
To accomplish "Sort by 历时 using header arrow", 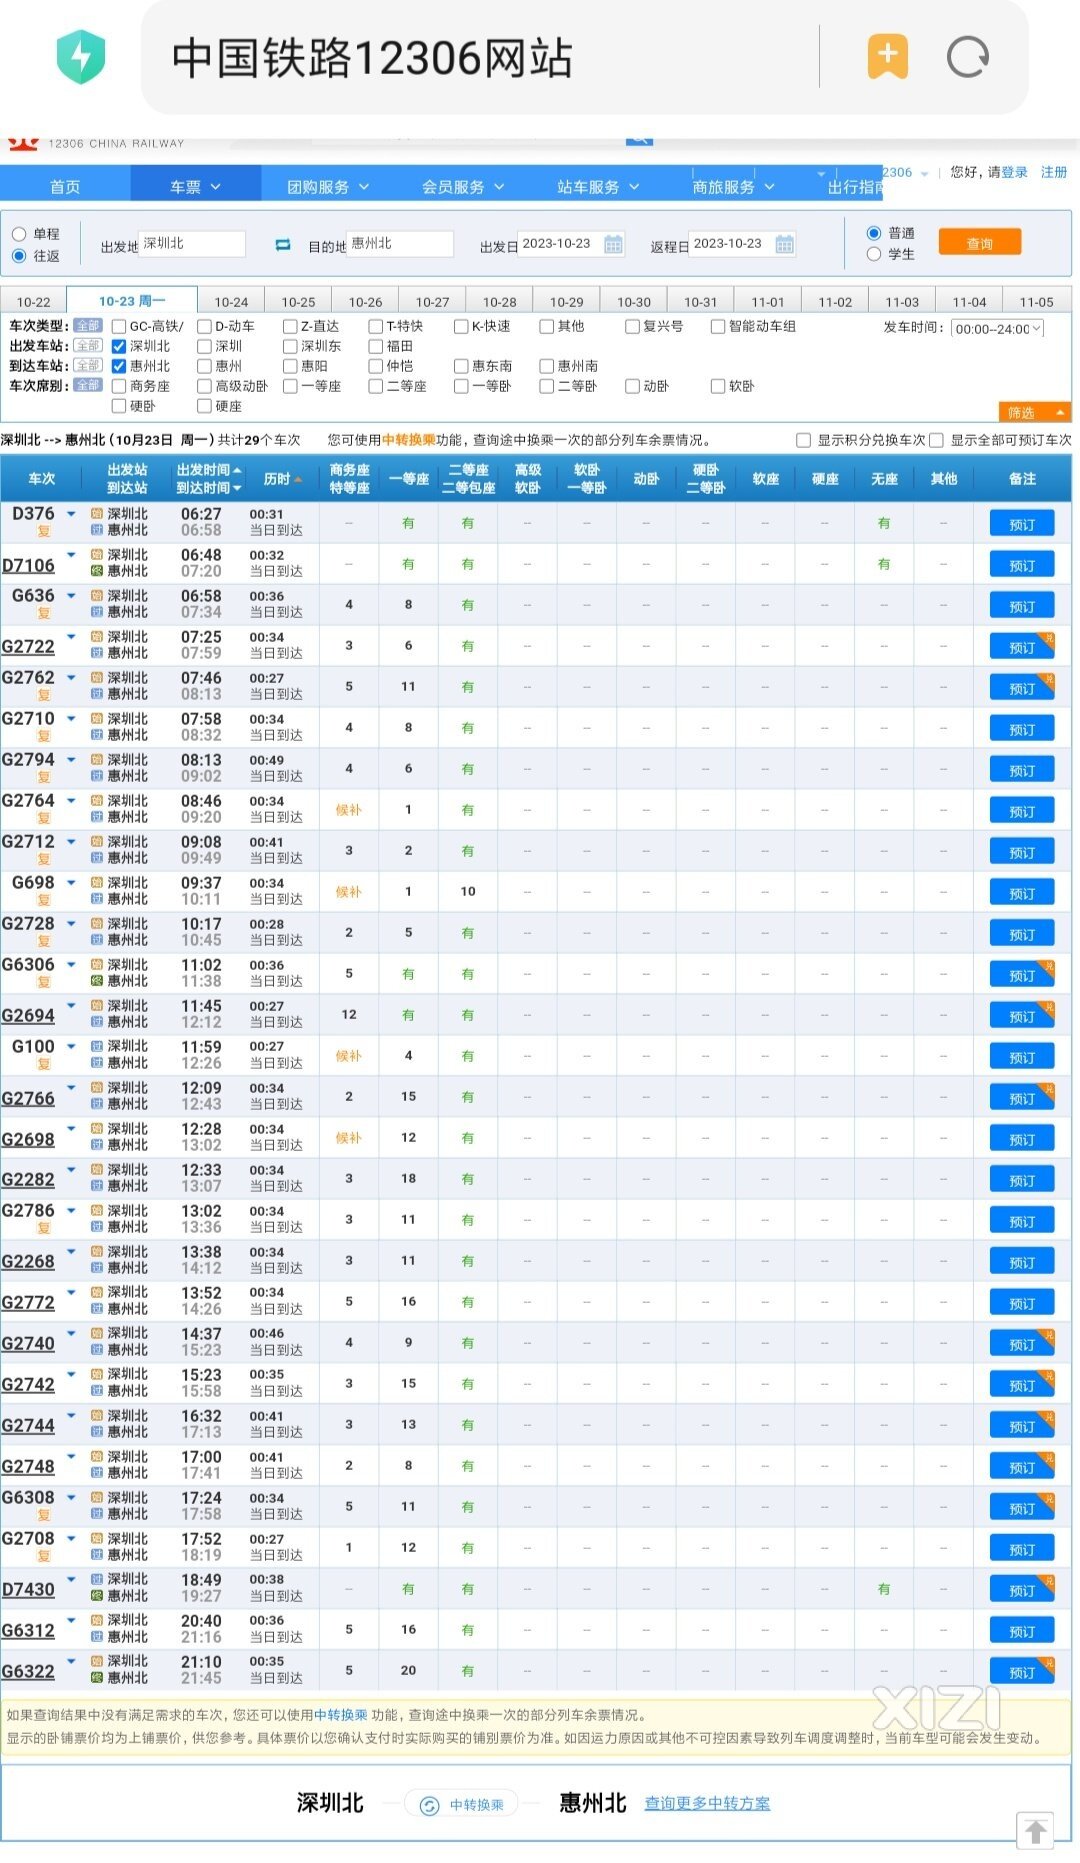I will coord(297,480).
